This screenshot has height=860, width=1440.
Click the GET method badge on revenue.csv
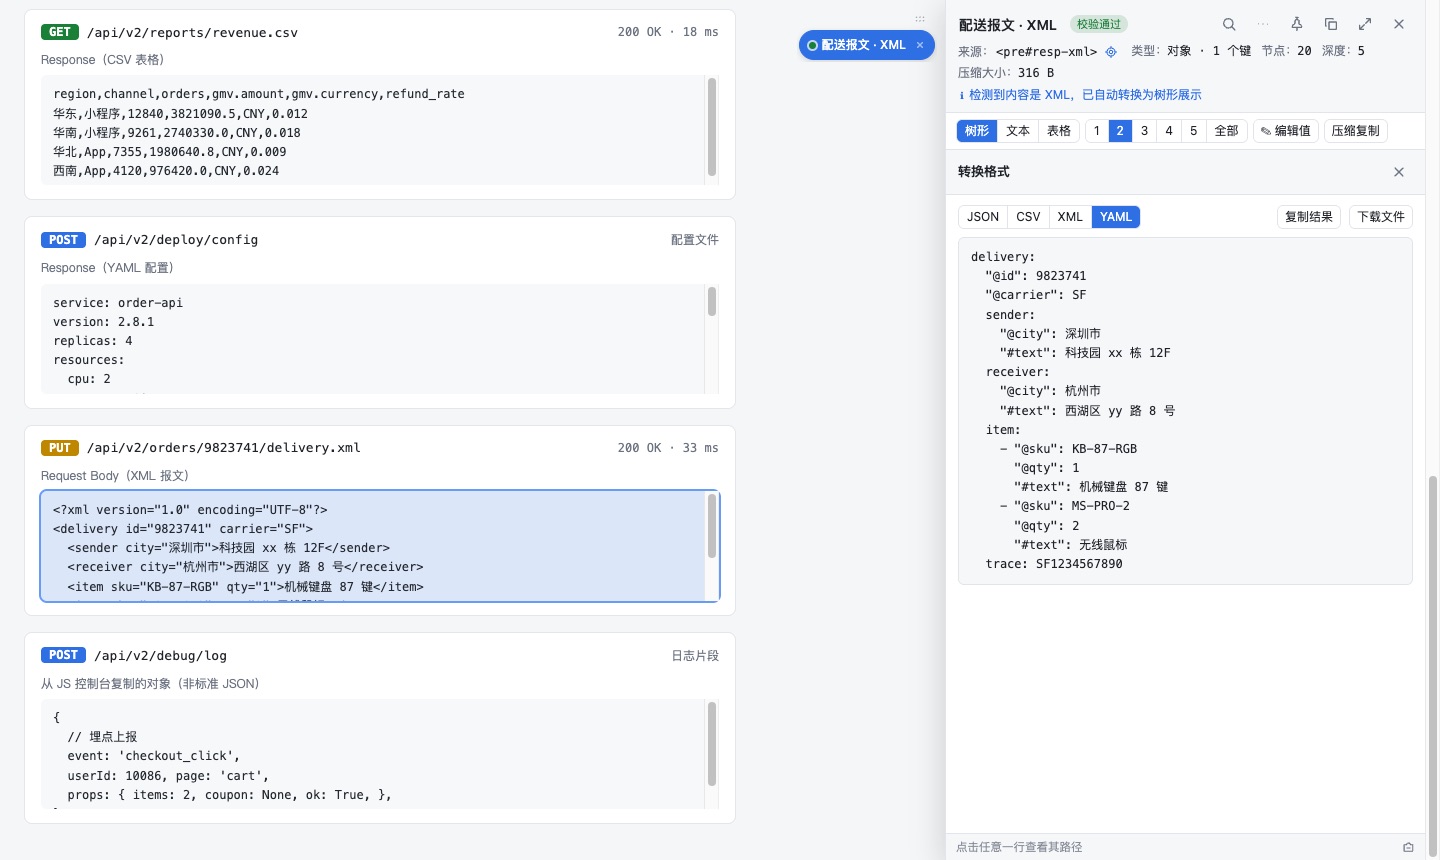click(60, 32)
